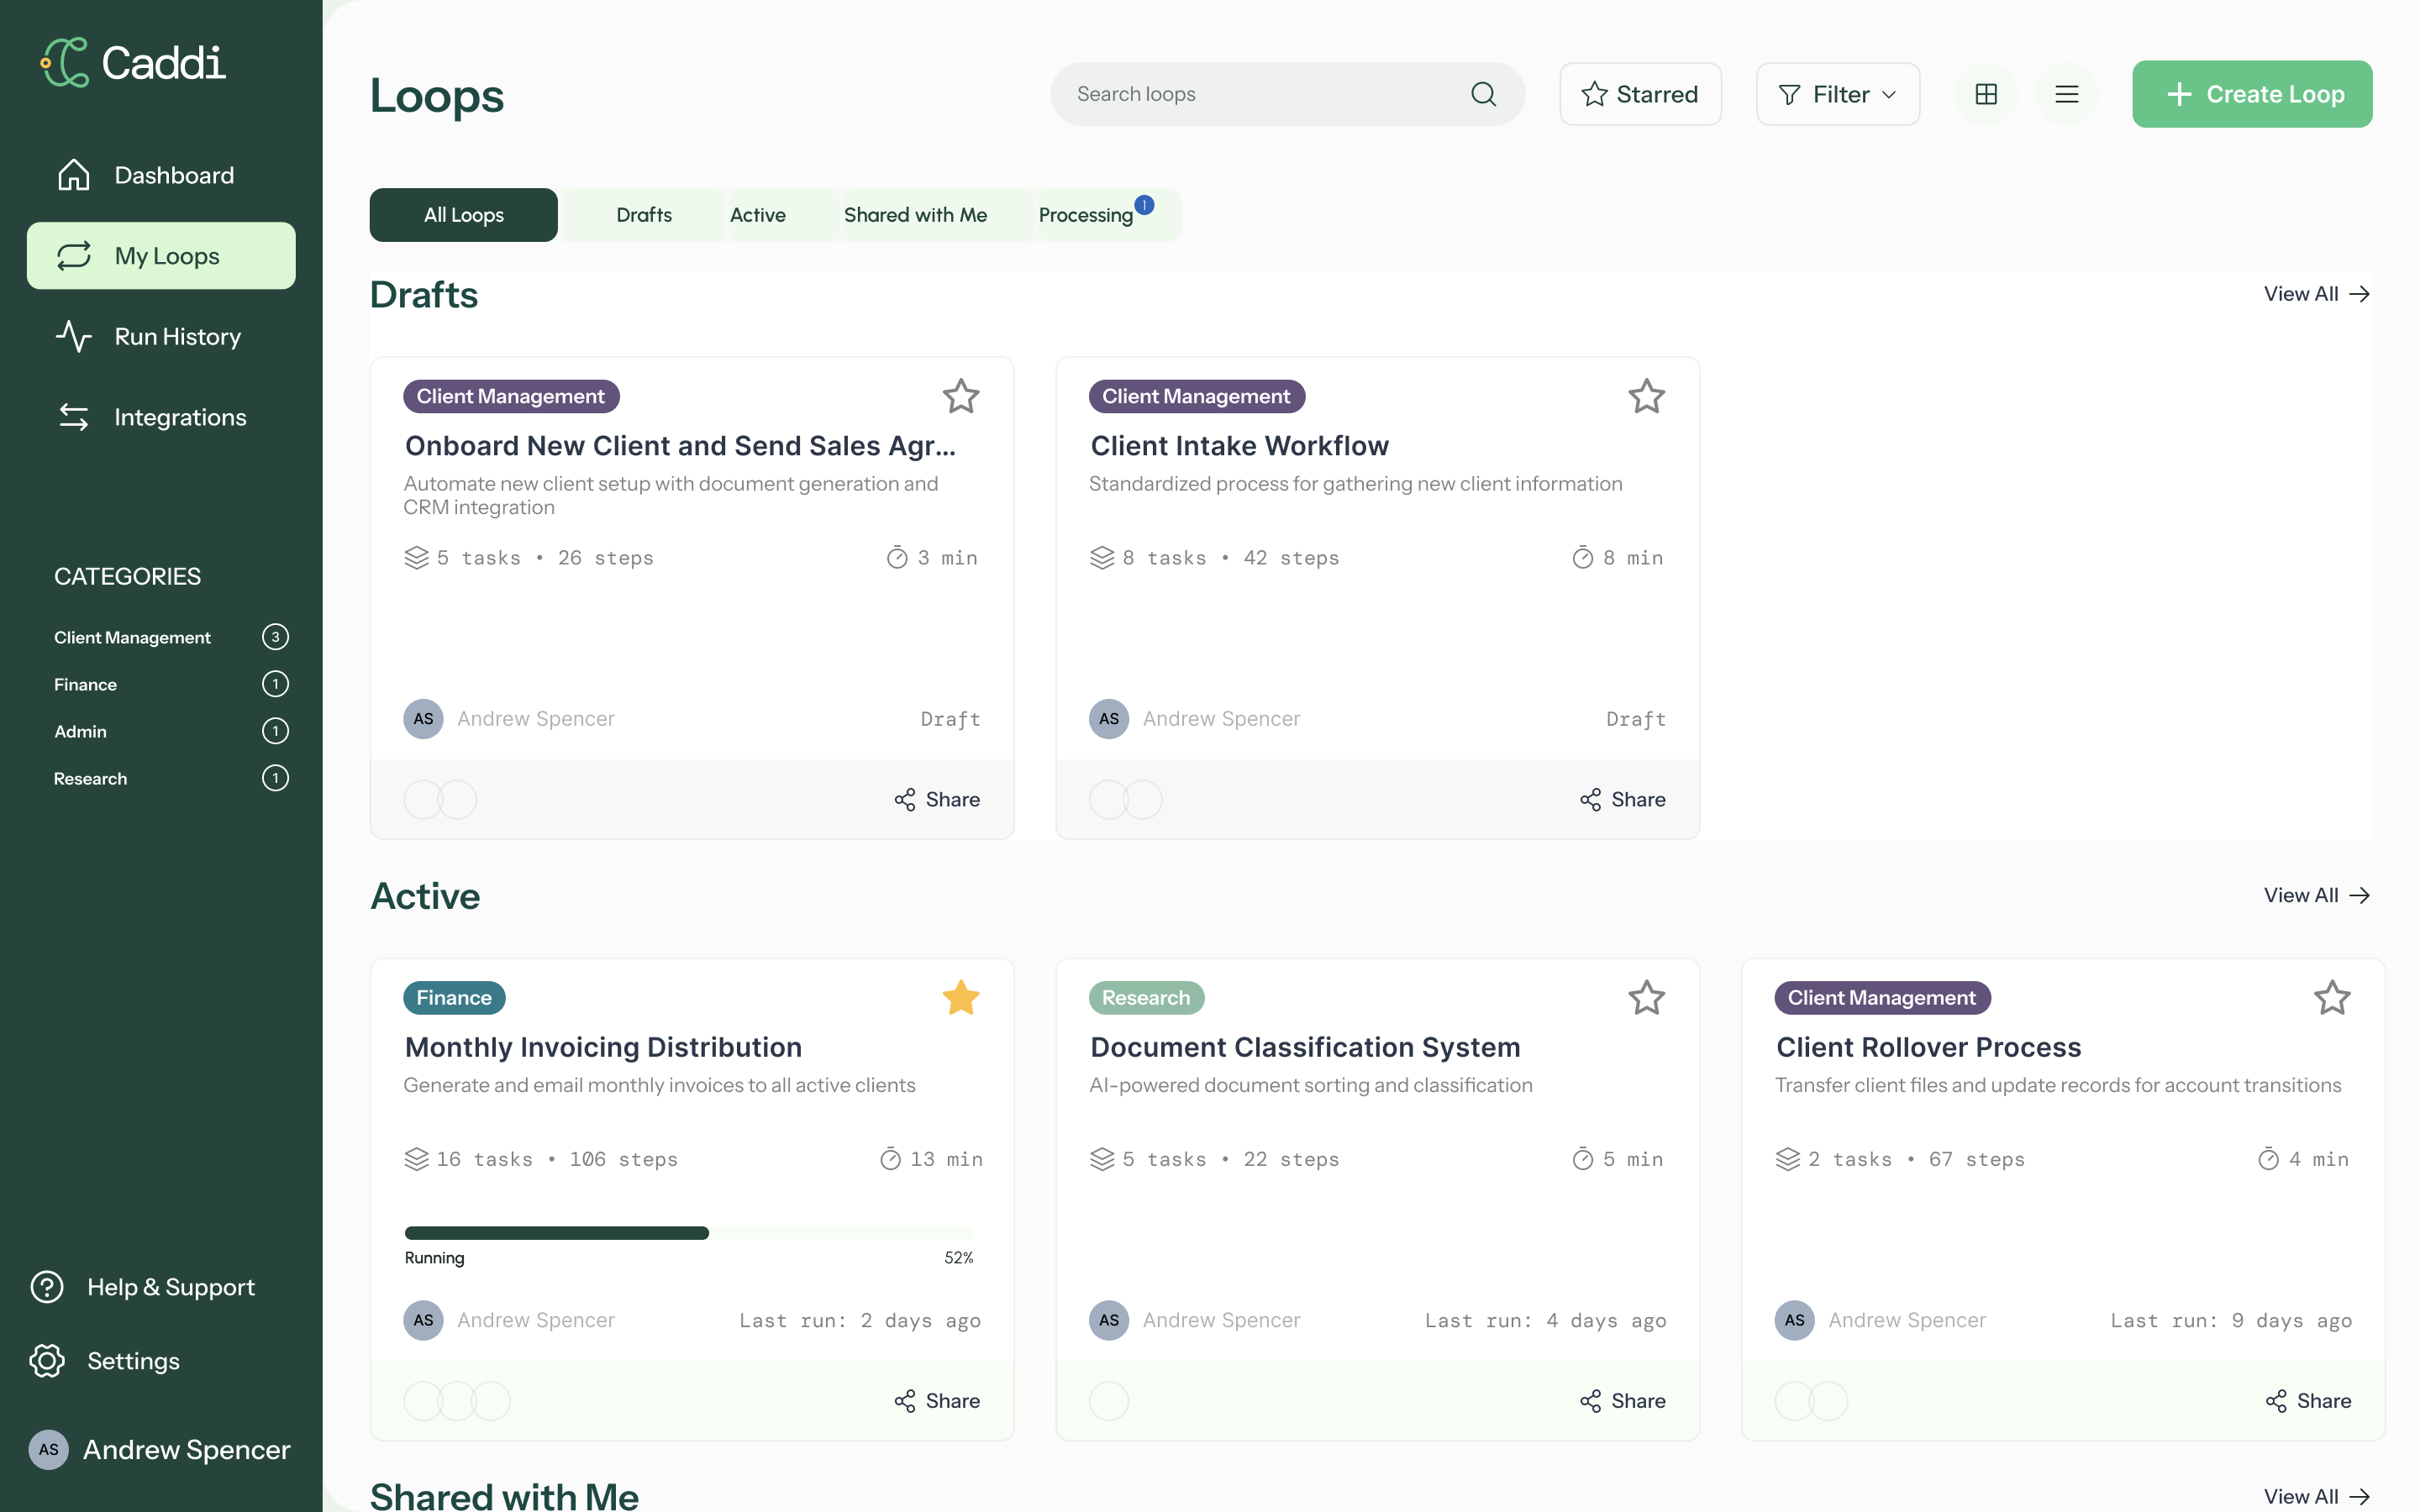Switch to grid view layout
The height and width of the screenshot is (1512, 2420).
click(1986, 94)
